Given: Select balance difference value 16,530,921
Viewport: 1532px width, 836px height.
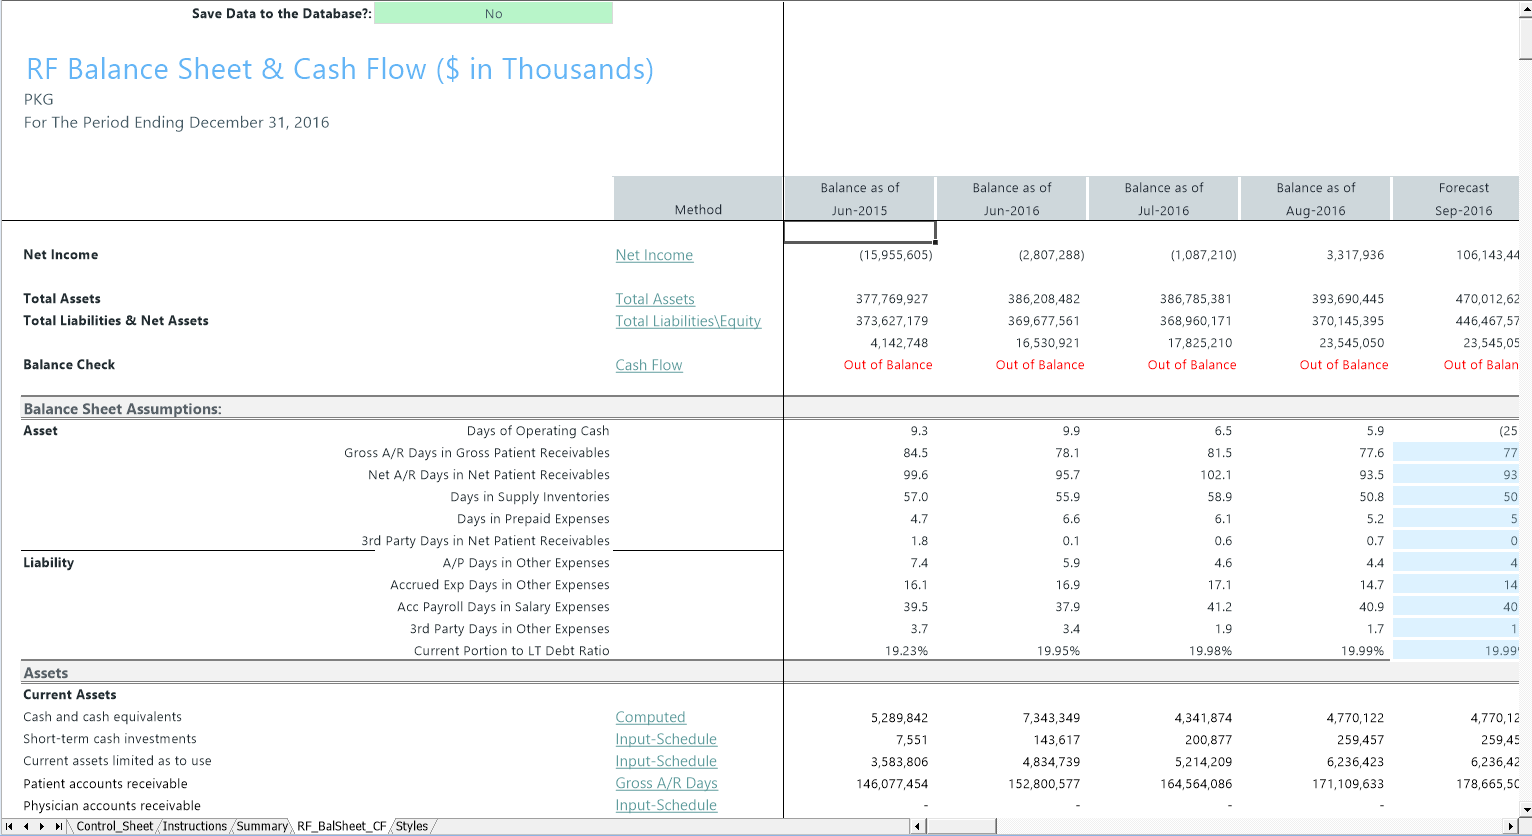Looking at the screenshot, I should coord(1047,343).
